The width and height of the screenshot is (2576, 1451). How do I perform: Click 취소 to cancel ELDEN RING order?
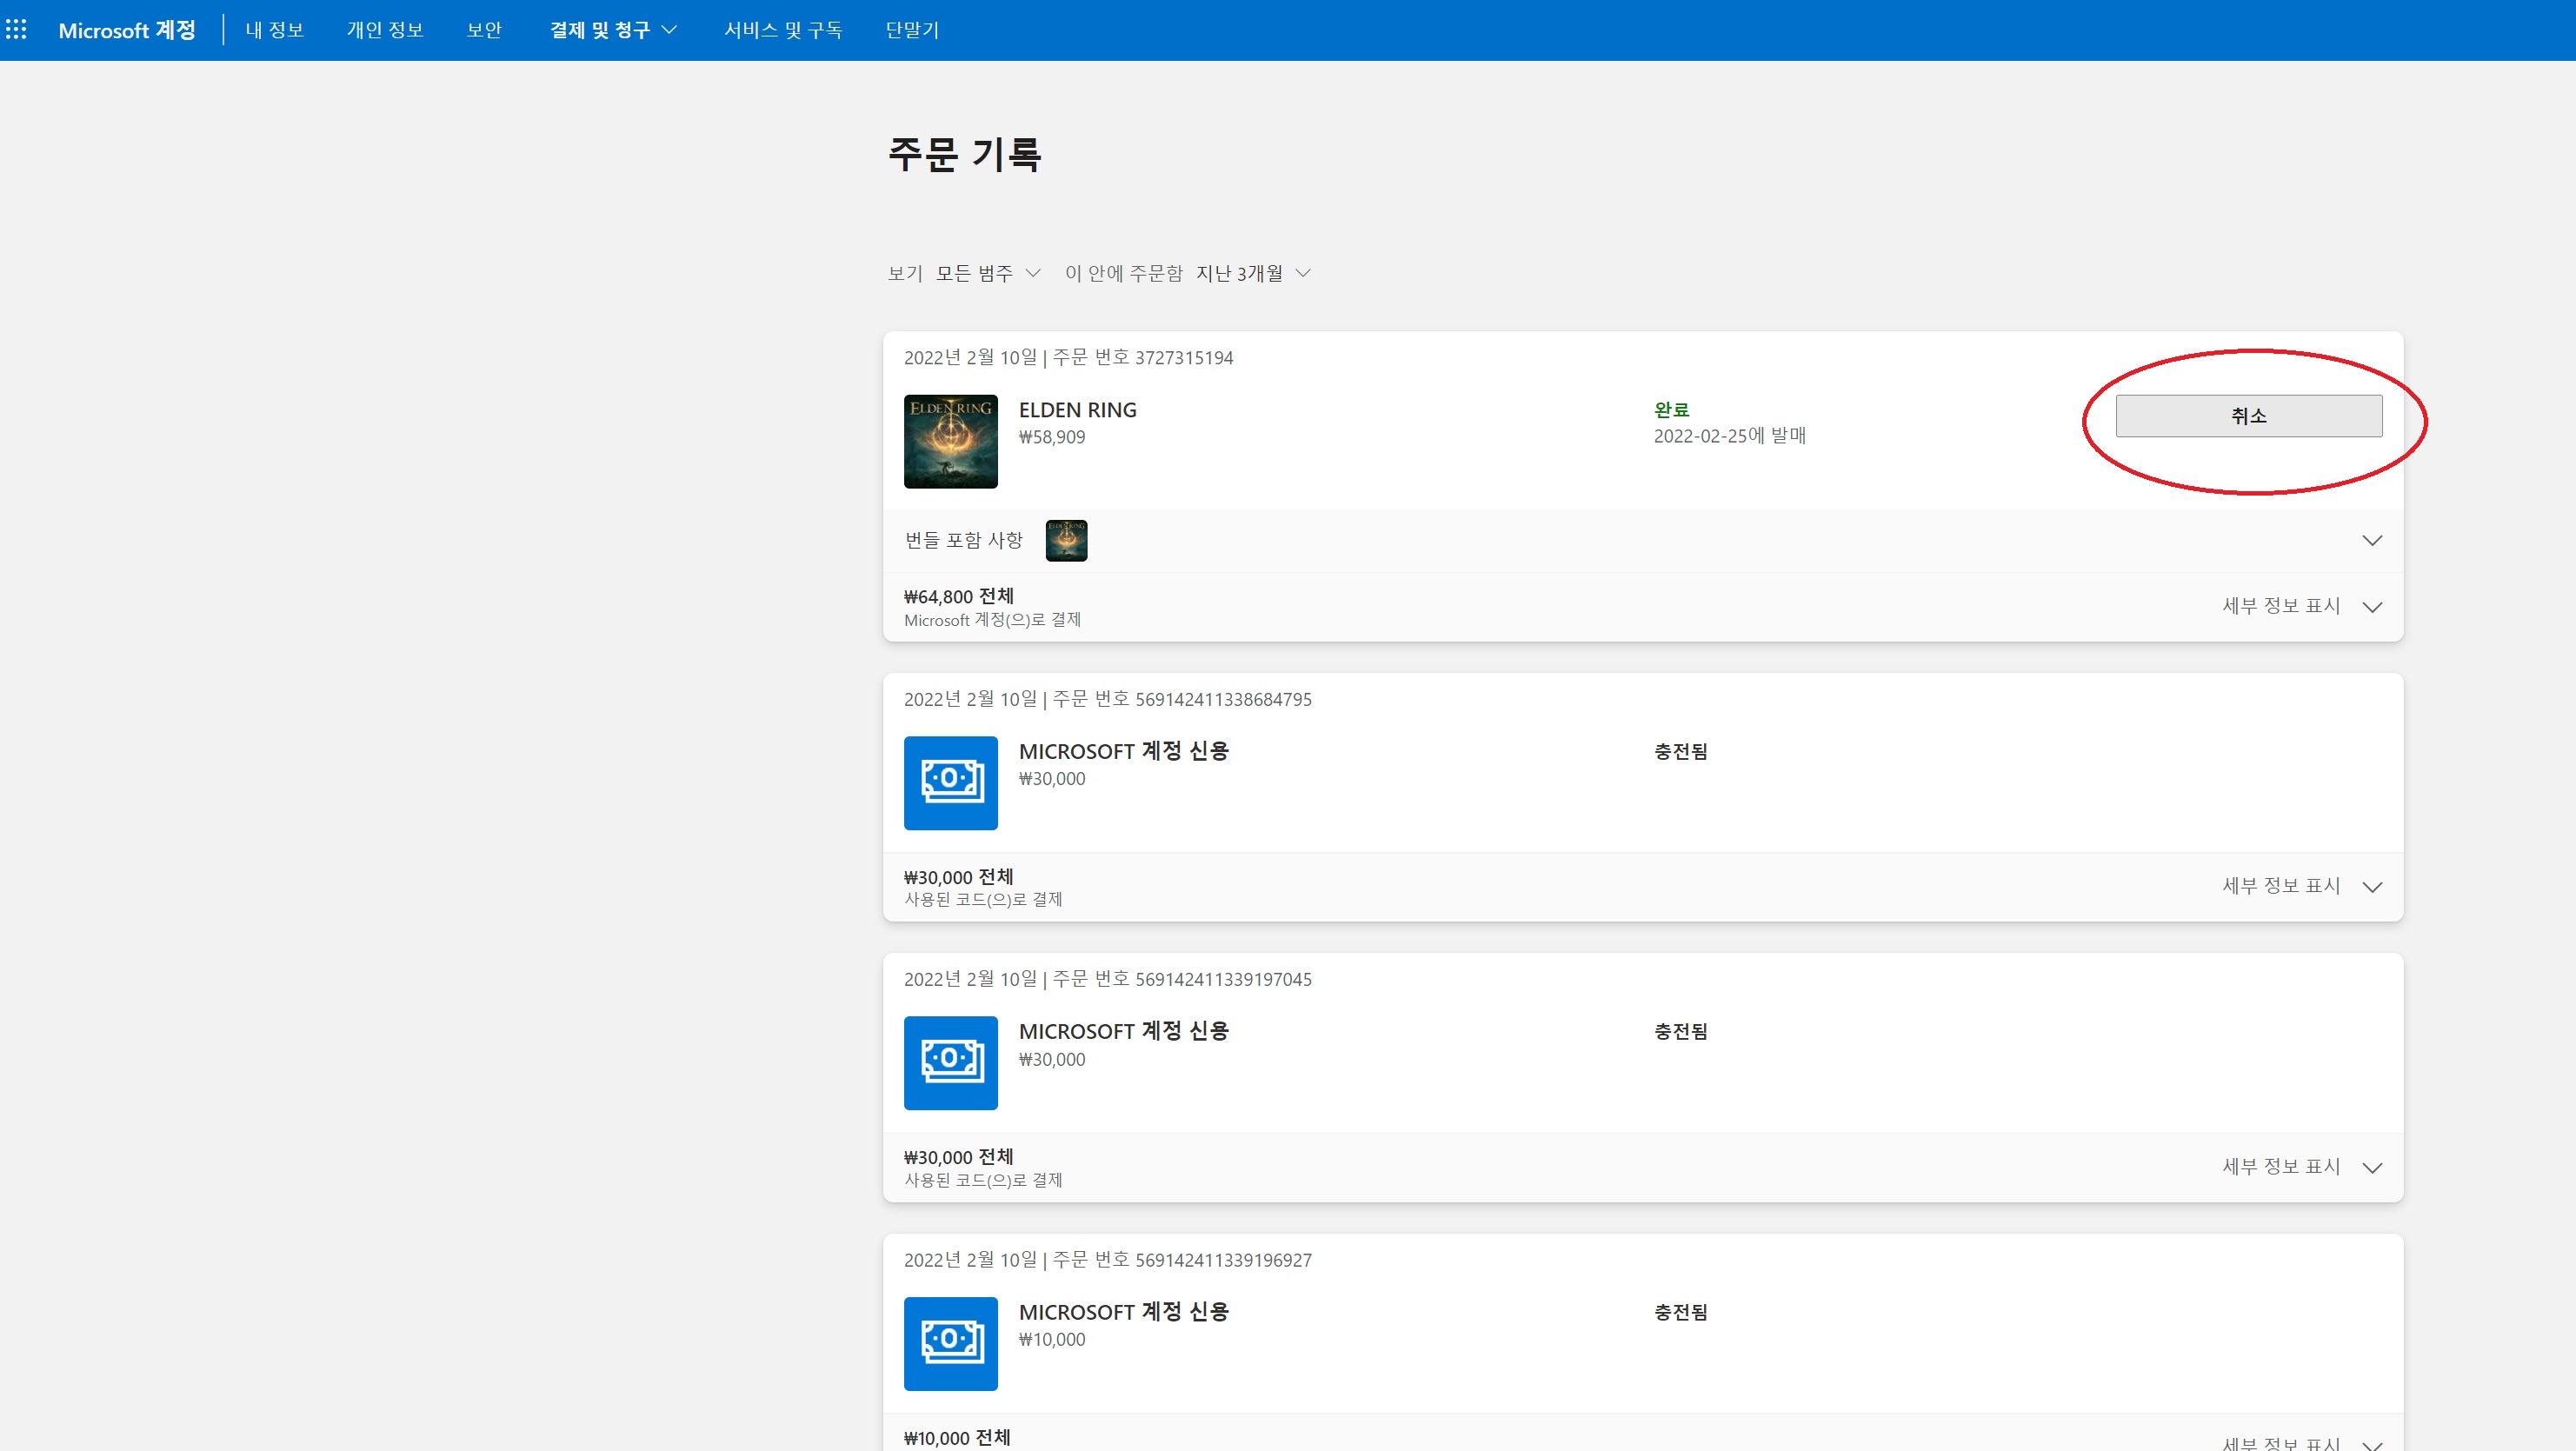pyautogui.click(x=2248, y=416)
